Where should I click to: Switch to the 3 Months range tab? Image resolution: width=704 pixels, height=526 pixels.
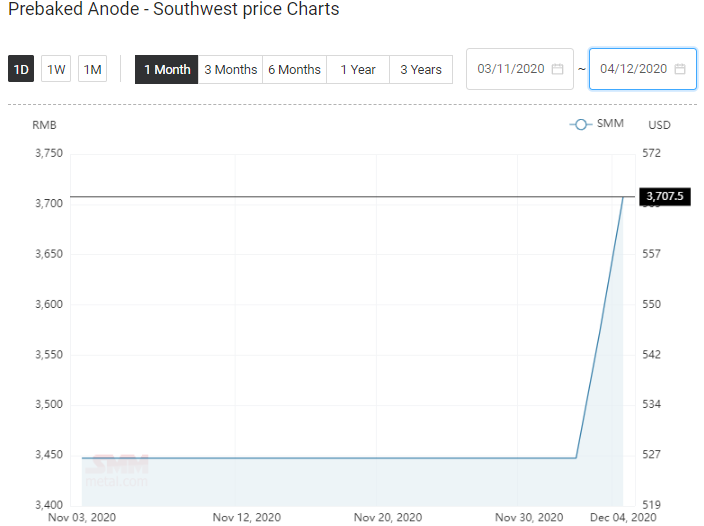point(230,69)
